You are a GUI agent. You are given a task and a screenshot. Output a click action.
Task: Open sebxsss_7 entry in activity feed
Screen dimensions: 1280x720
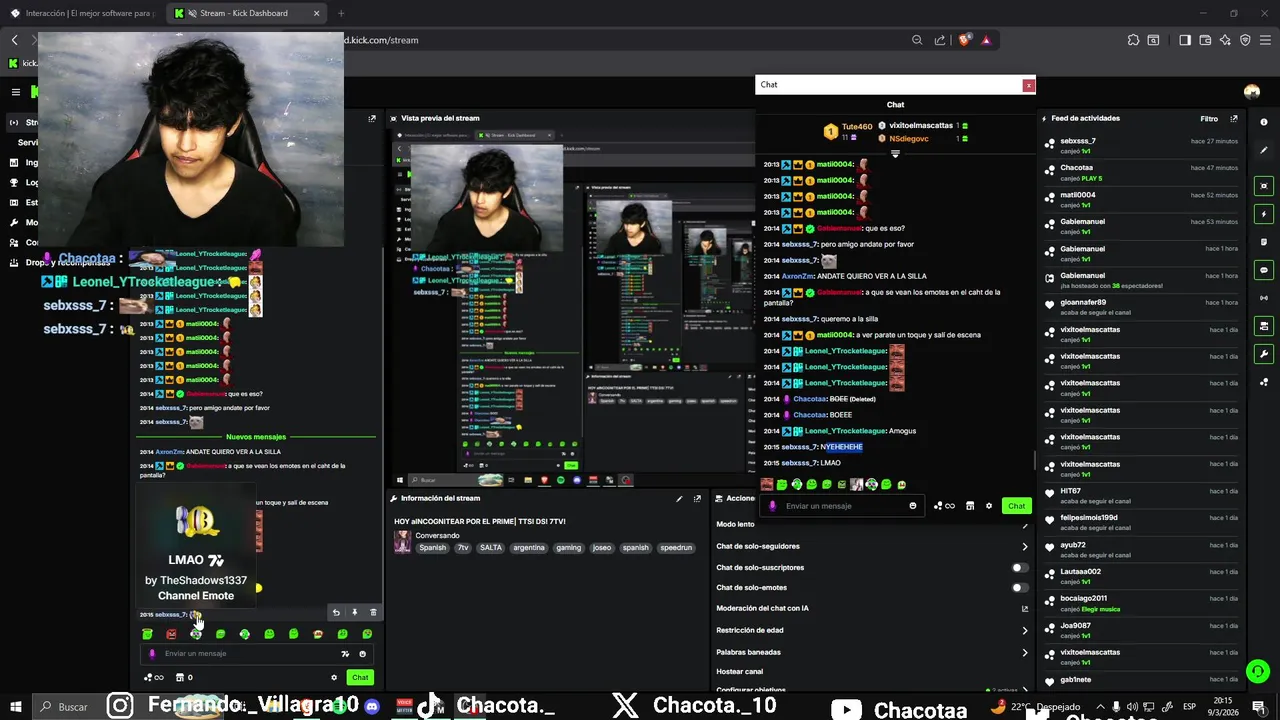(1141, 145)
